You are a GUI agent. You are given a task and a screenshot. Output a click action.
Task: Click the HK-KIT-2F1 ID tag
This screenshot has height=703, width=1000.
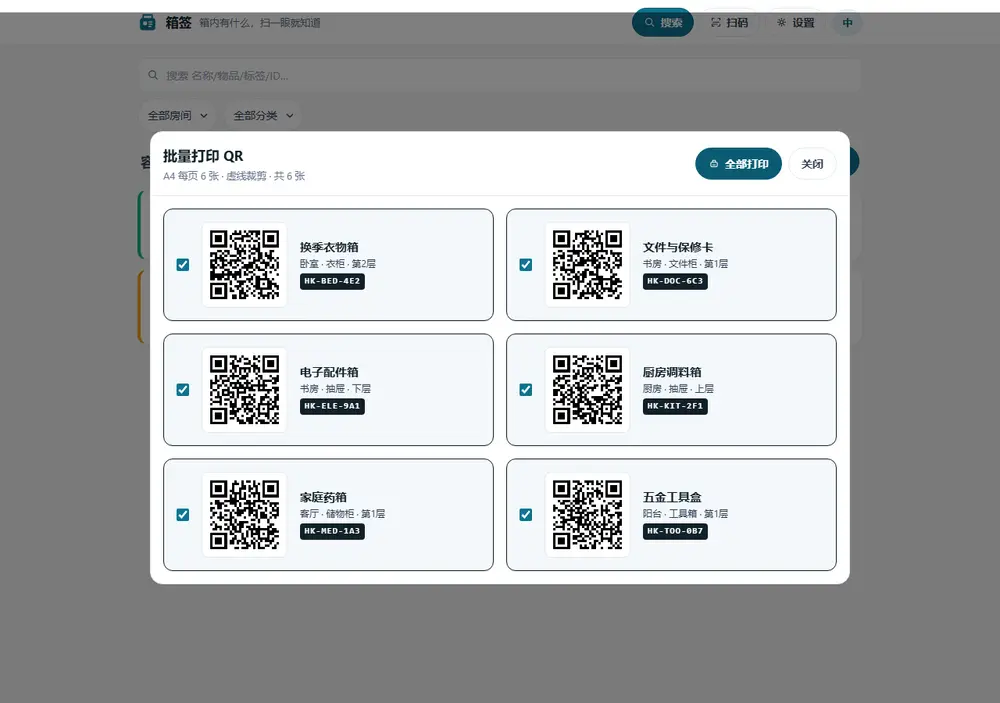point(675,406)
